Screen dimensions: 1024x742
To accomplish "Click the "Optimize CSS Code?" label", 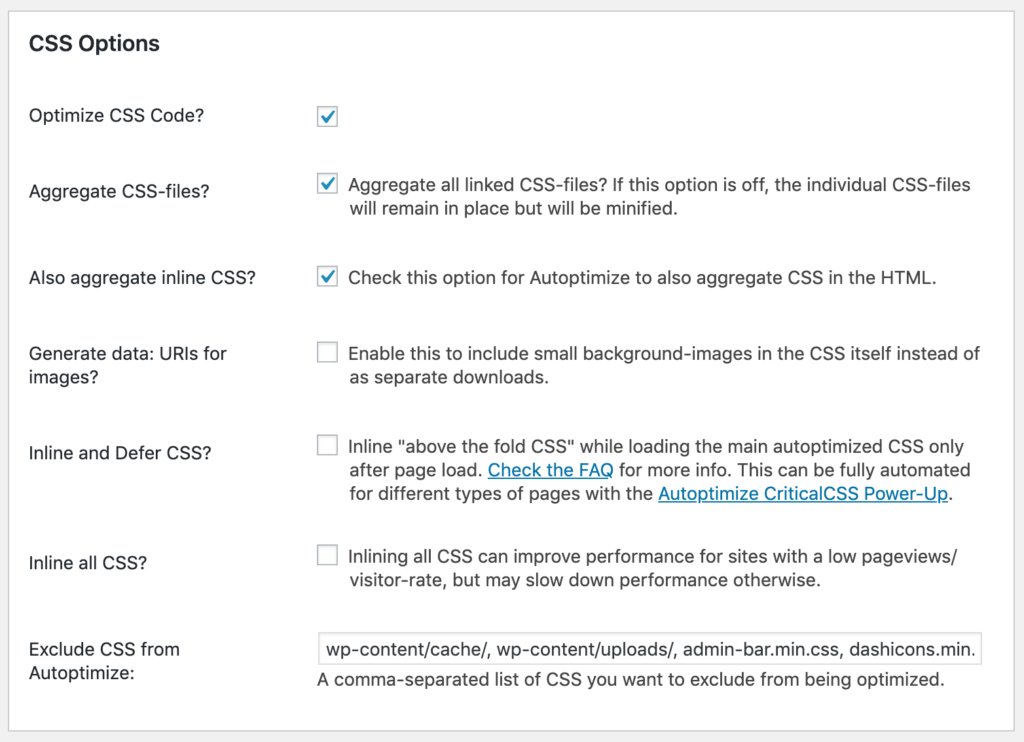I will 115,116.
